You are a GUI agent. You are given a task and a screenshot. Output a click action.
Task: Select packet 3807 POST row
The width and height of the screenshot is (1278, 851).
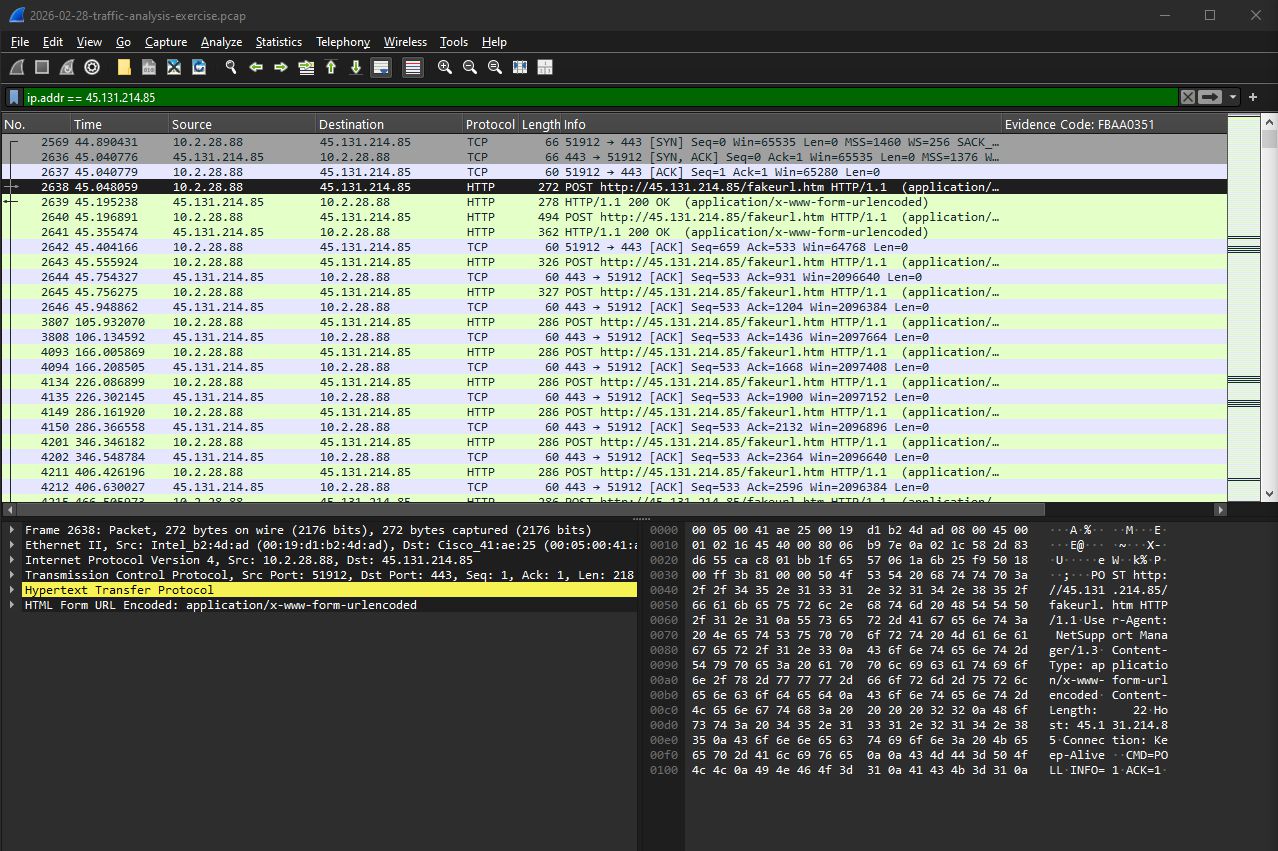tap(614, 322)
